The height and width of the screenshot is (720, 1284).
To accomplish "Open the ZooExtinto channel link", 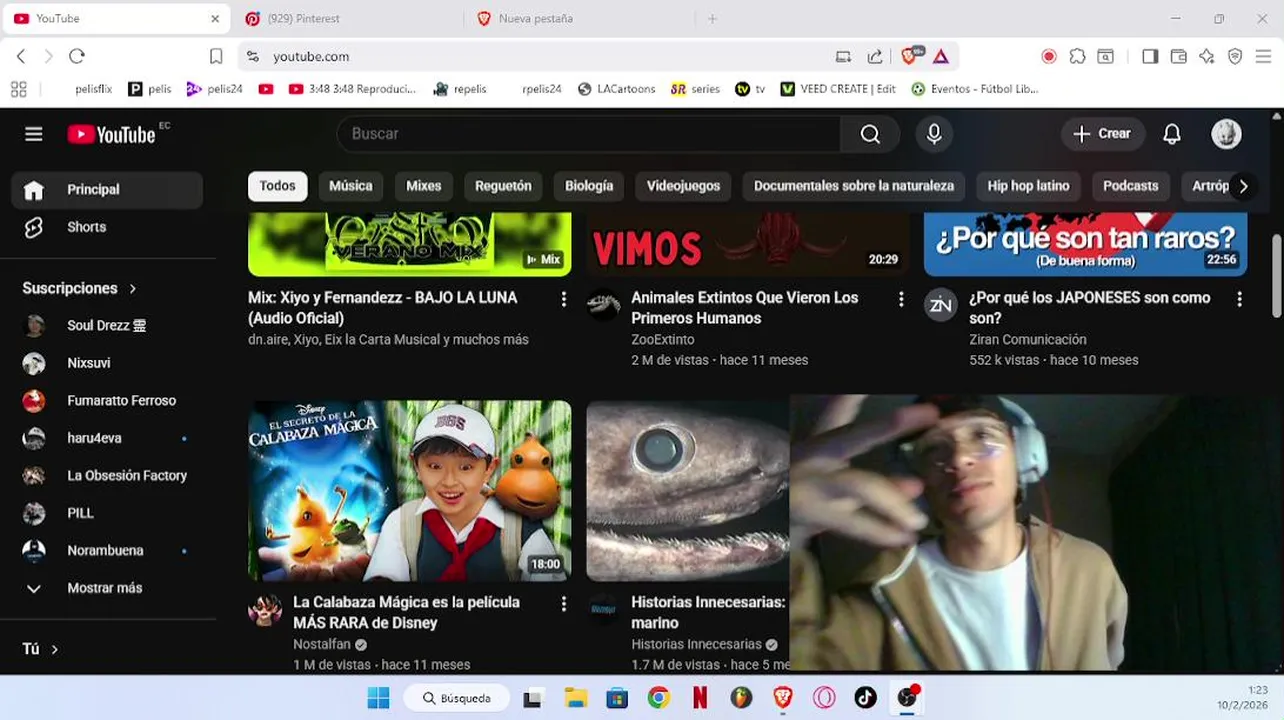I will (662, 339).
